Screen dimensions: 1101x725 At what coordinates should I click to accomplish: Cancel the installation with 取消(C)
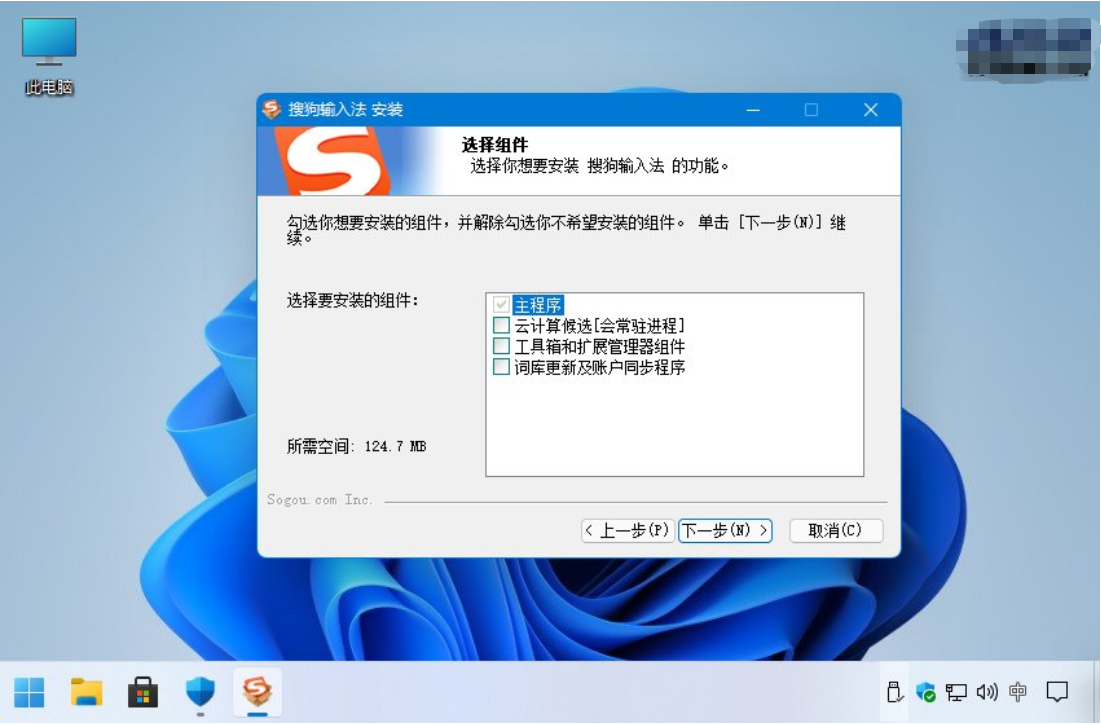point(835,530)
